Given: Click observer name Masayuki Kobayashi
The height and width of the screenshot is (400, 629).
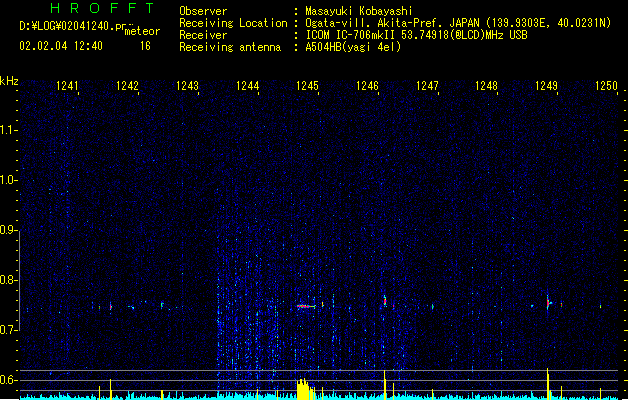Looking at the screenshot, I should pos(359,11).
